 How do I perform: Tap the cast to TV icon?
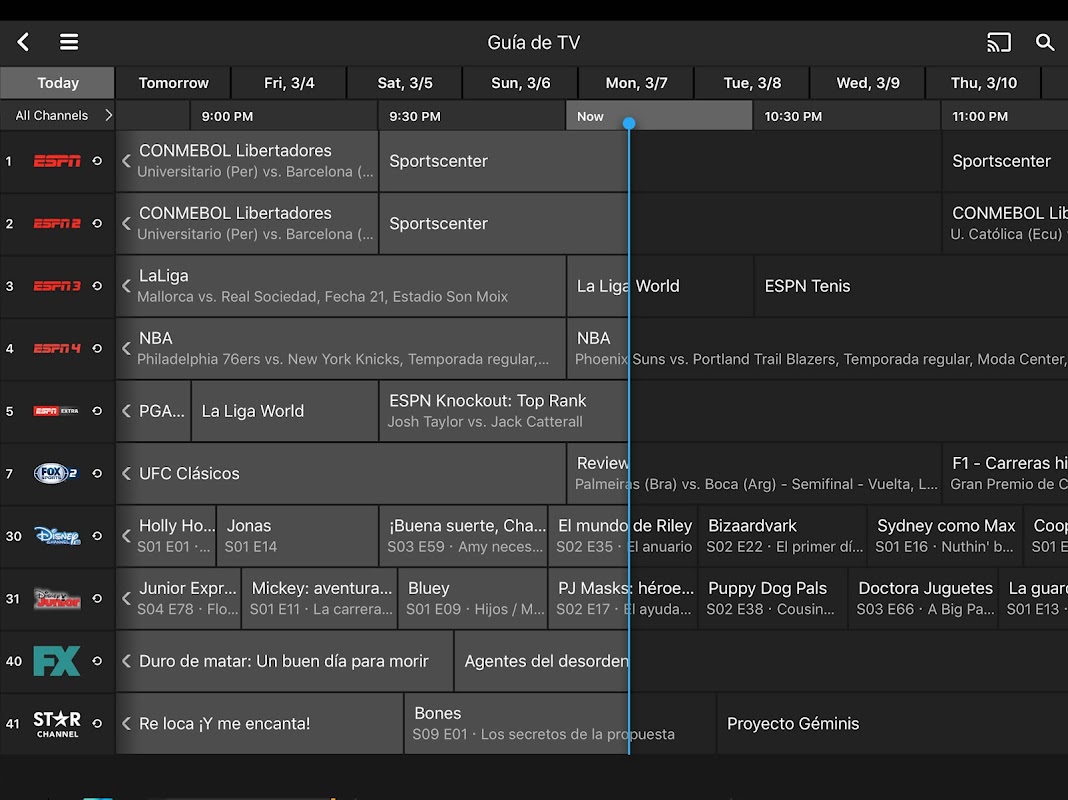[x=999, y=42]
